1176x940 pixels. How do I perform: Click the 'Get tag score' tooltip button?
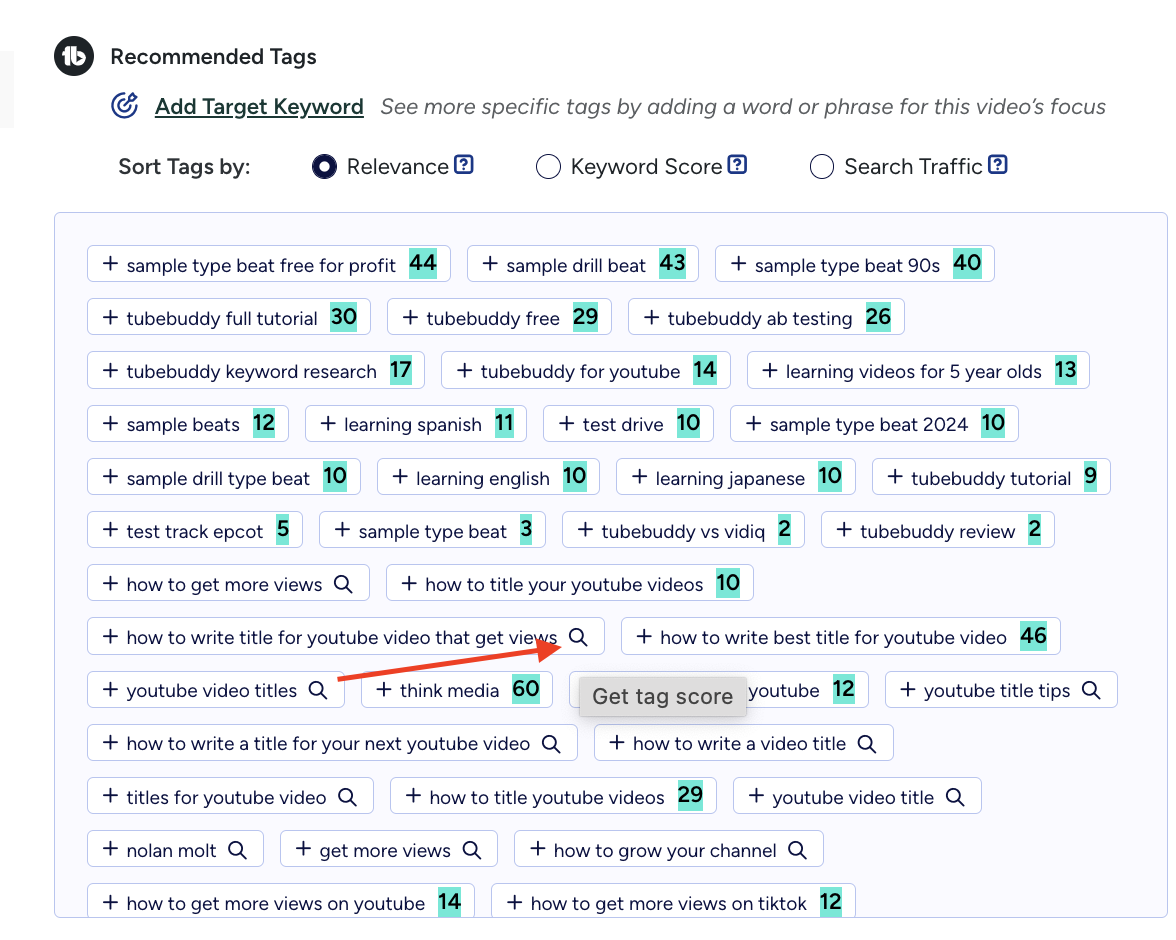click(662, 696)
